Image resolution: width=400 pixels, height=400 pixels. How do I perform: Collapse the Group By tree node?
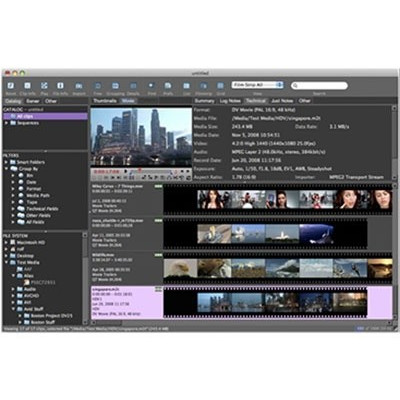pos(6,169)
